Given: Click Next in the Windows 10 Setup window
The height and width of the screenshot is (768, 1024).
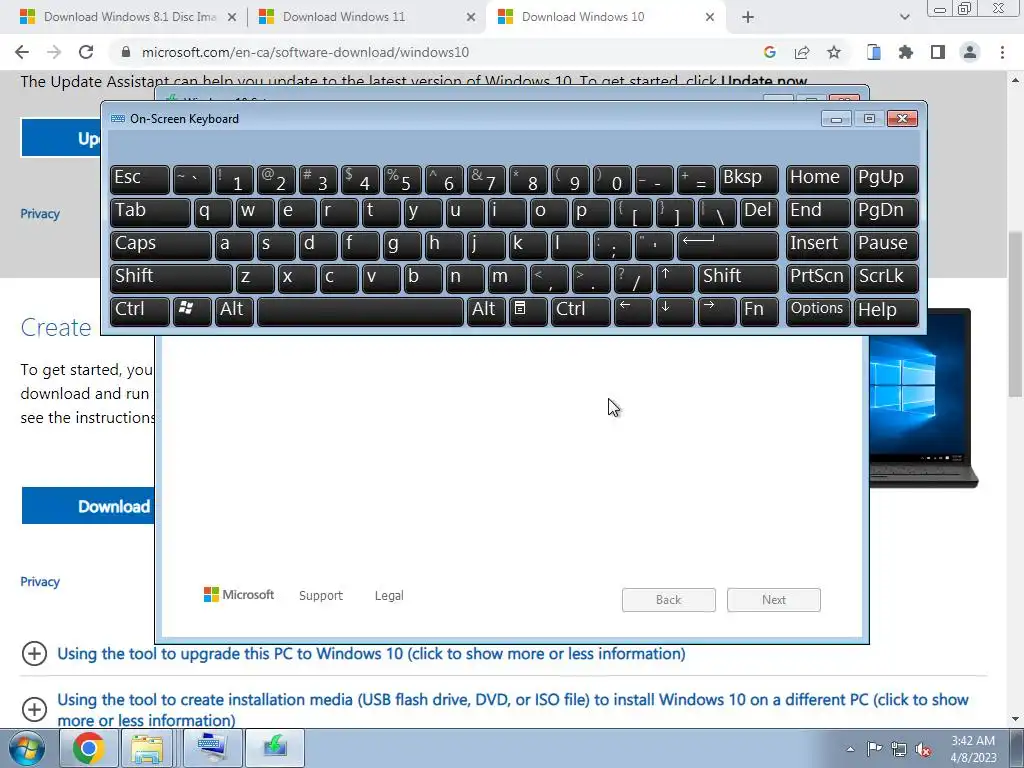Looking at the screenshot, I should [774, 600].
